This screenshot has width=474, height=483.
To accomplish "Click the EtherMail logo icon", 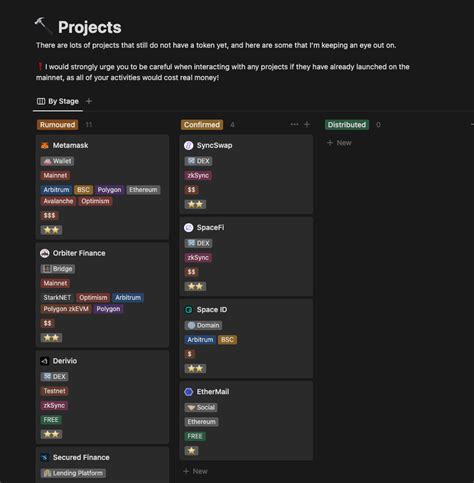I will [189, 392].
